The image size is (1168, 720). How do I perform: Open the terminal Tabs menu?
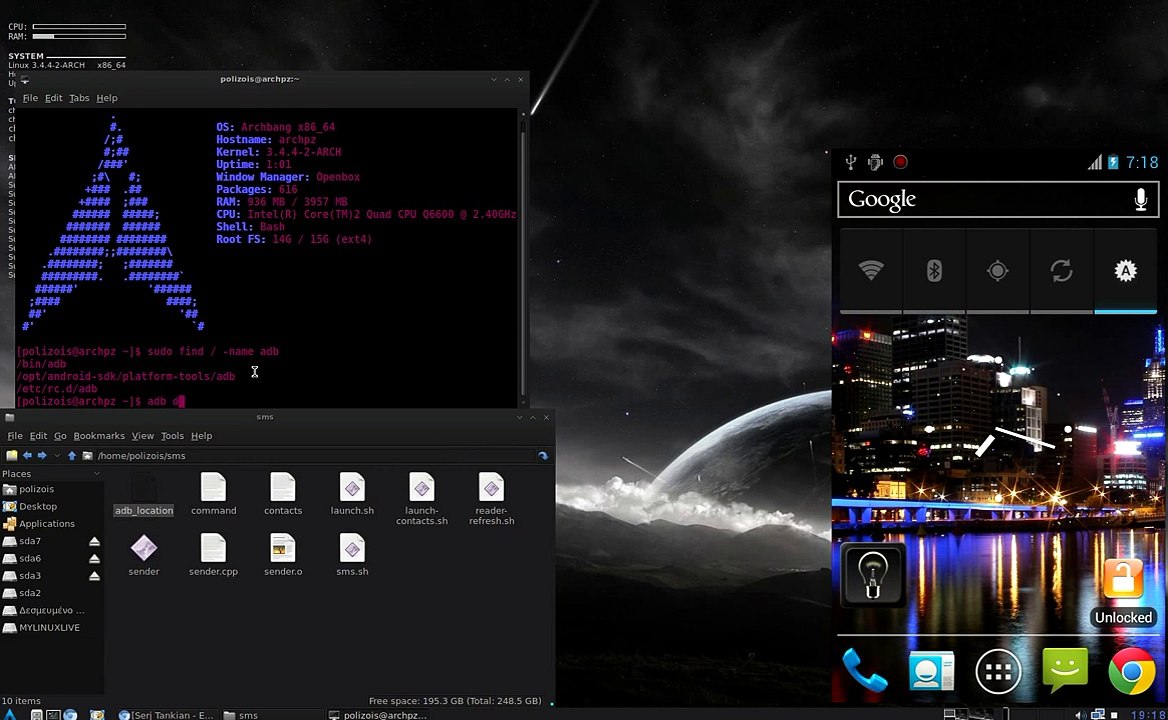click(79, 98)
